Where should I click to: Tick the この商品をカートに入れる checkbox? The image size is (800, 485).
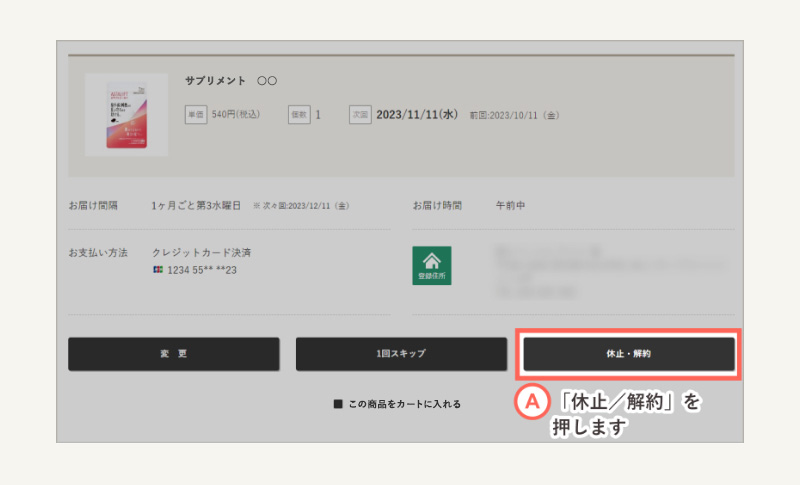coord(338,405)
